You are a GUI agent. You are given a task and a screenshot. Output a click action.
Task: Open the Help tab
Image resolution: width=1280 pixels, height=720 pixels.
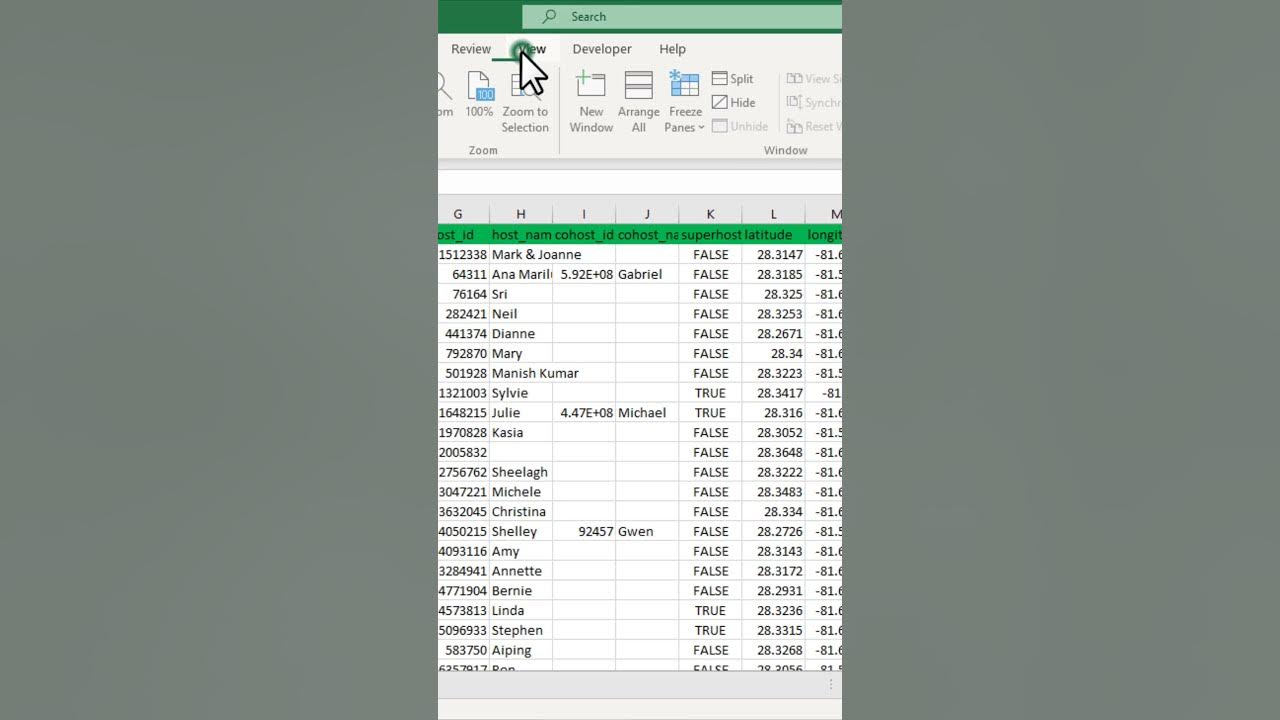coord(672,48)
